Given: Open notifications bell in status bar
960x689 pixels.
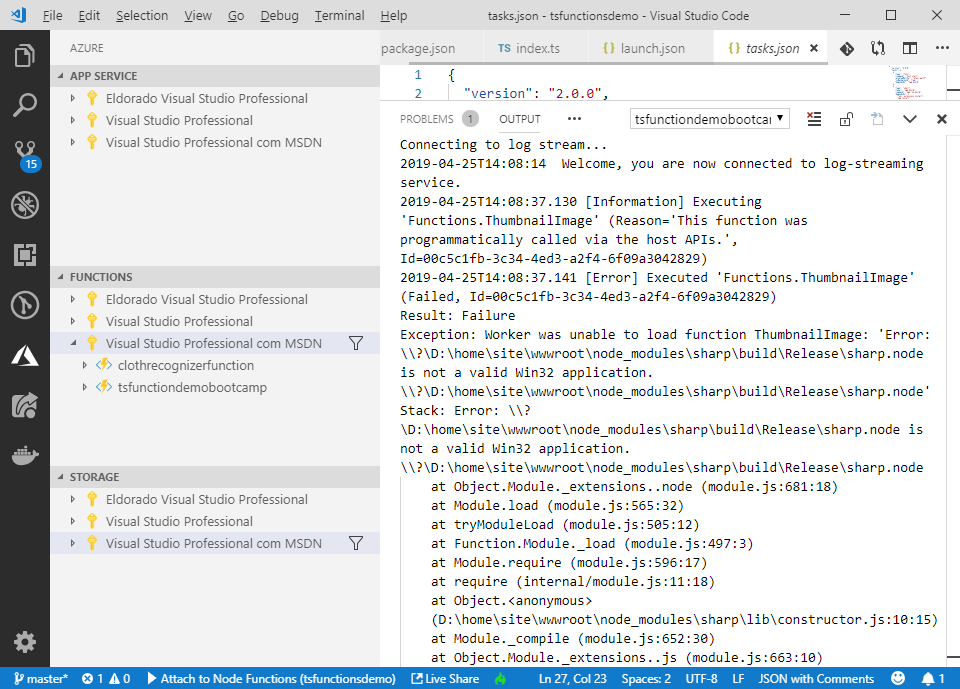Looking at the screenshot, I should [933, 679].
